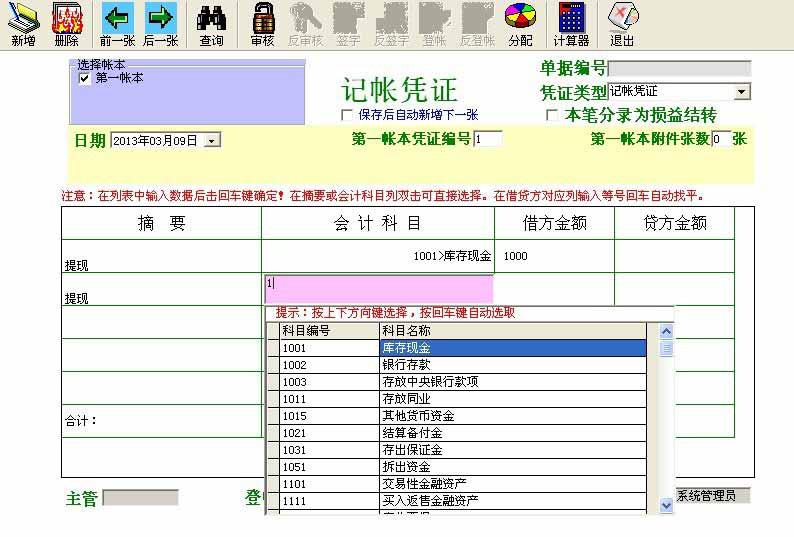Check 本笔分录为损益结转 option

pos(552,115)
